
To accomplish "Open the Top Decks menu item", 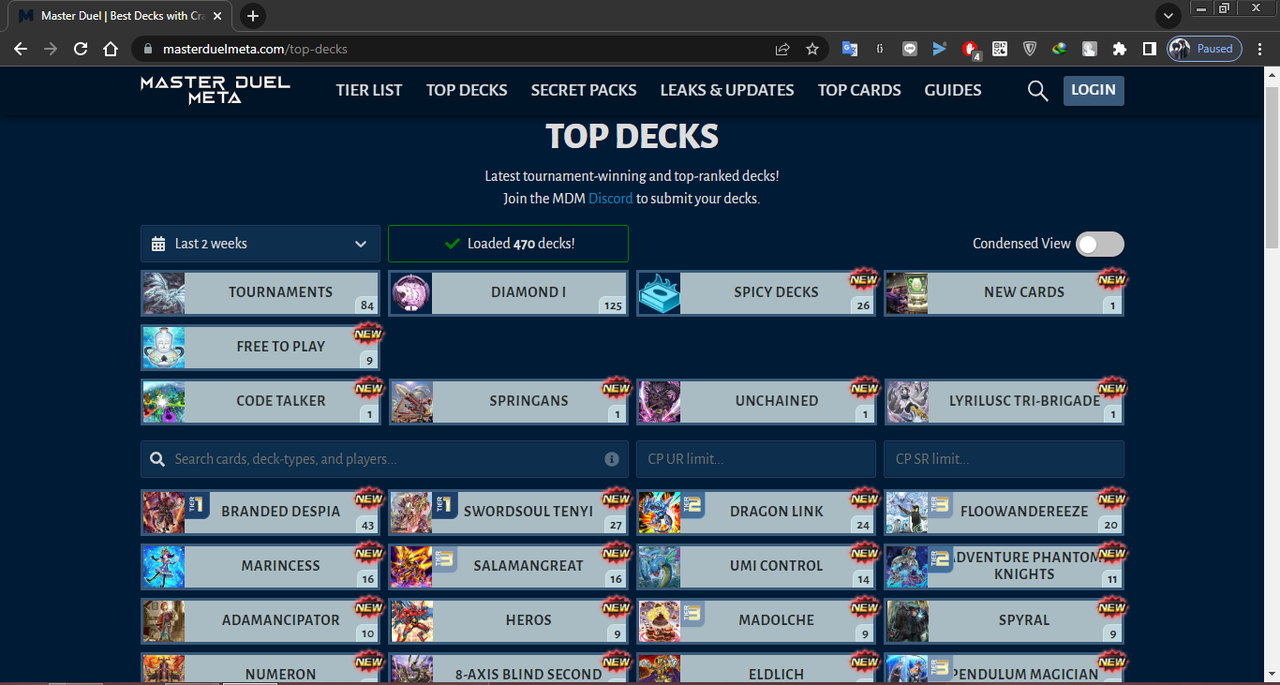I will click(x=467, y=90).
